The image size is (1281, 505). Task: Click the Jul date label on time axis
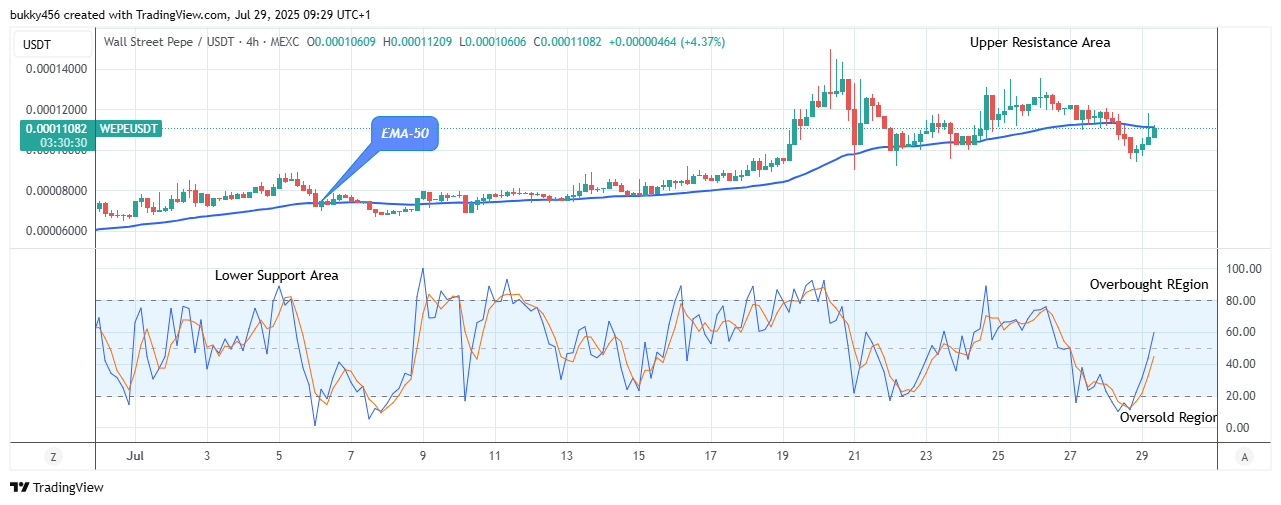coord(135,456)
